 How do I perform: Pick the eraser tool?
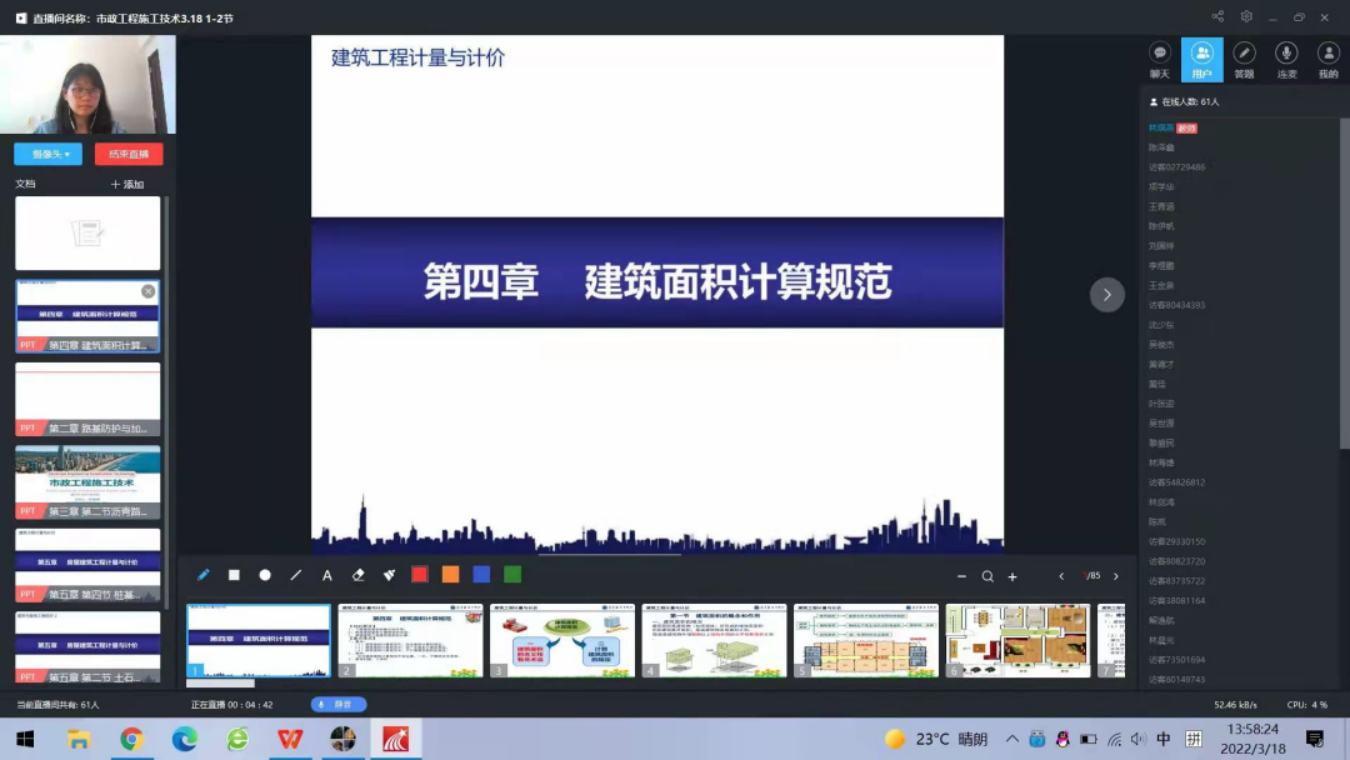pyautogui.click(x=358, y=575)
